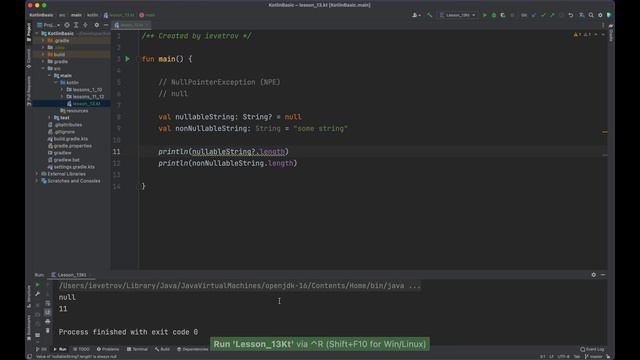
Task: Open the Commit tool window side tab
Action: [x=29, y=58]
